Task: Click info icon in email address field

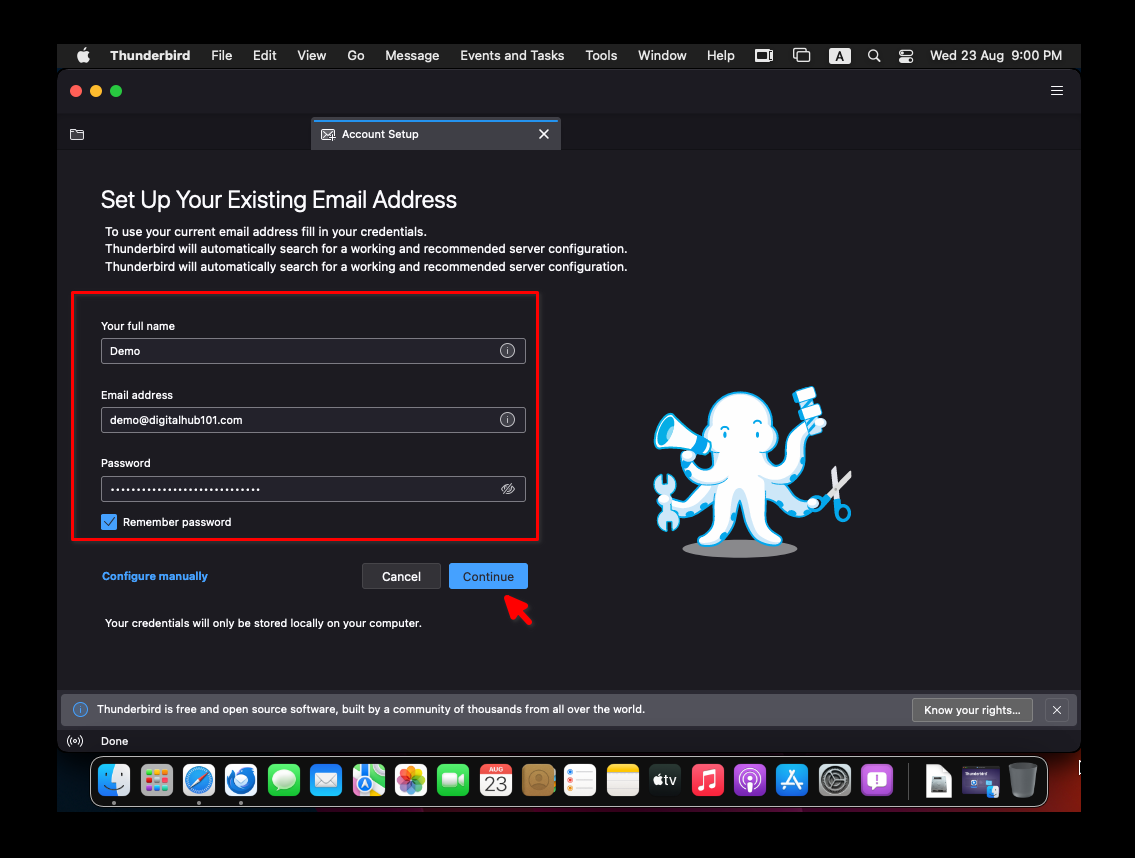Action: 507,419
